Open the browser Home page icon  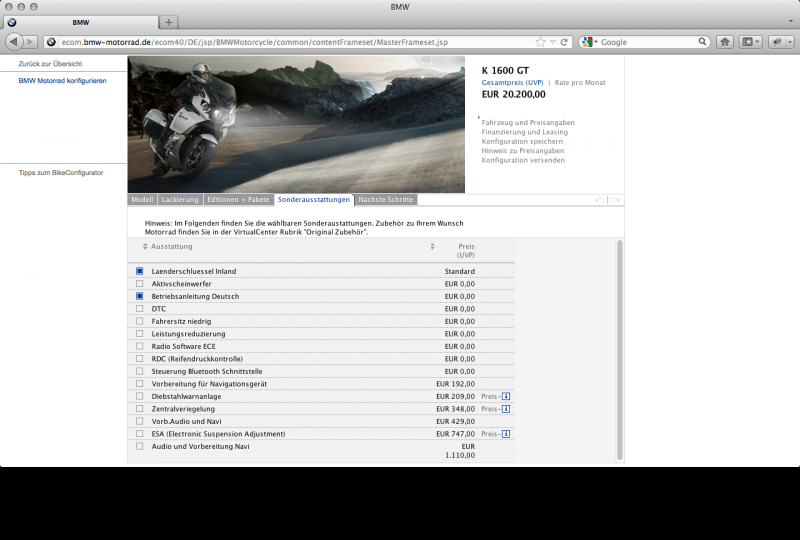(724, 42)
